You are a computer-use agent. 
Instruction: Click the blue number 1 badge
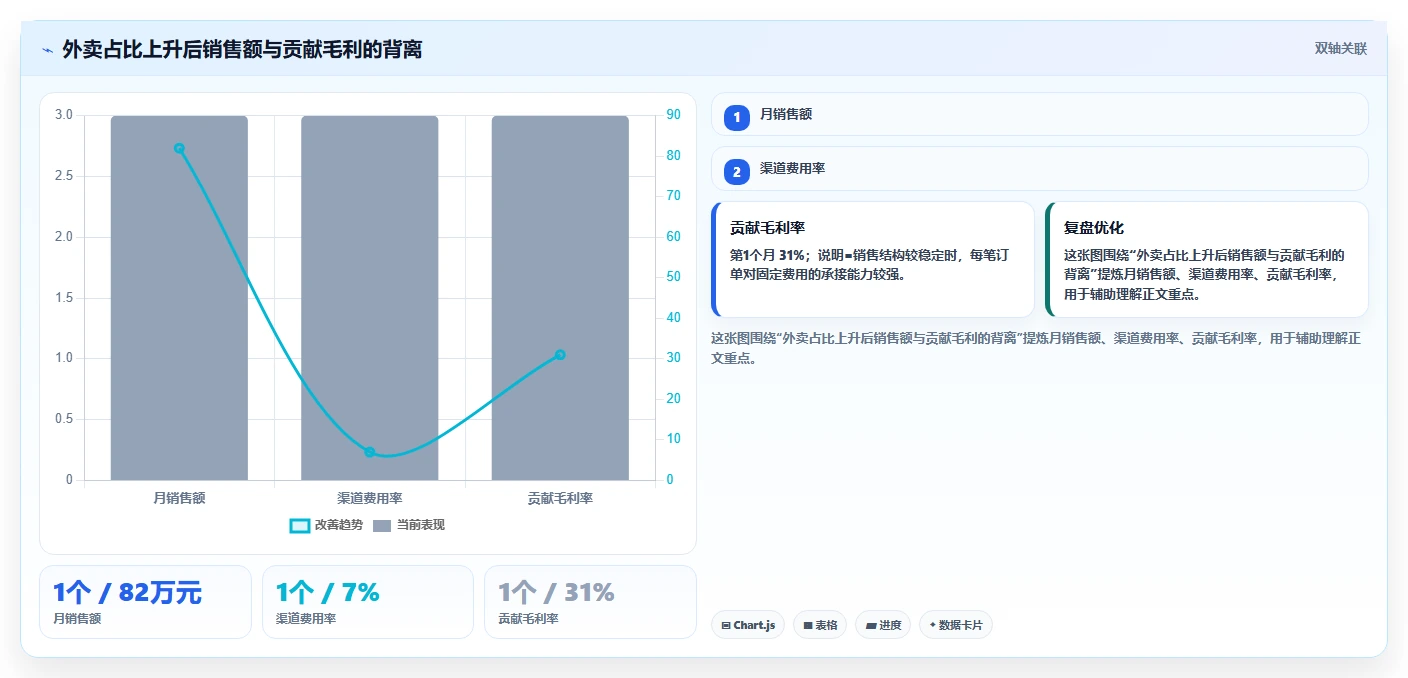point(737,117)
